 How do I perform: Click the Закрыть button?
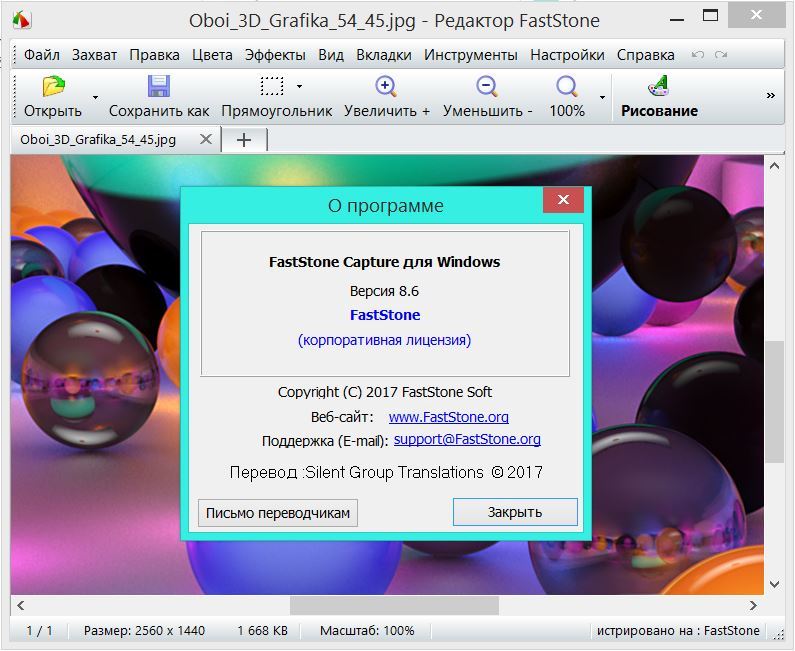(515, 512)
